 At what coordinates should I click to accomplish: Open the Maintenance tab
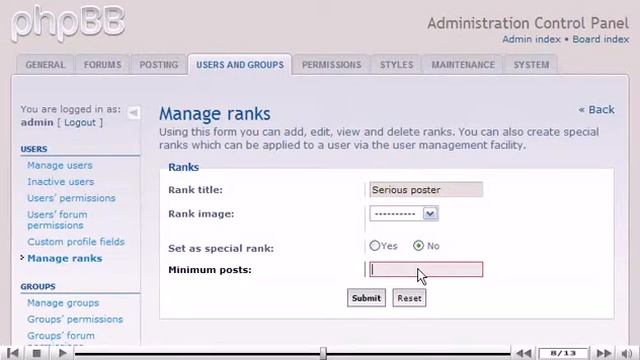click(x=463, y=65)
